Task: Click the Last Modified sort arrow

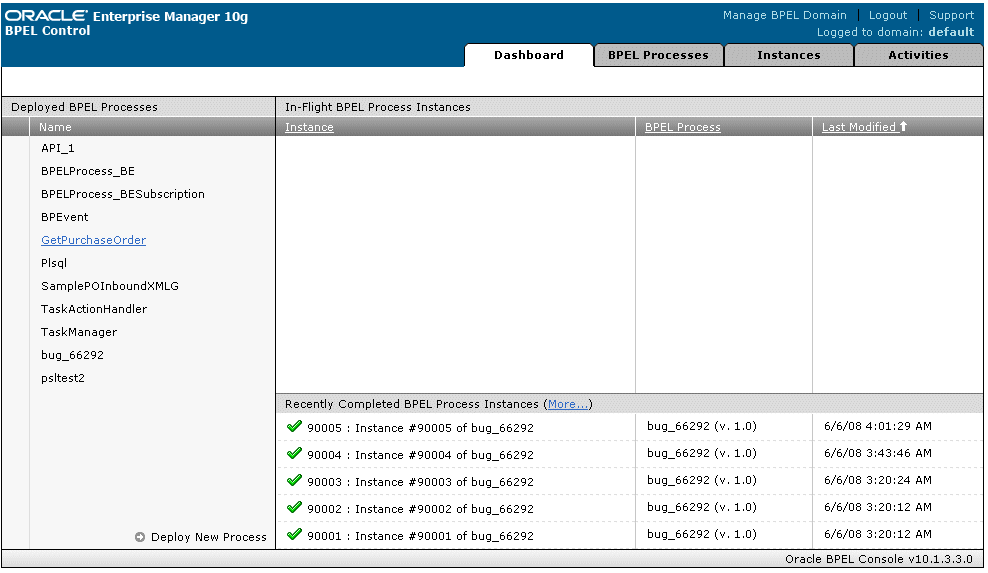Action: [x=903, y=127]
